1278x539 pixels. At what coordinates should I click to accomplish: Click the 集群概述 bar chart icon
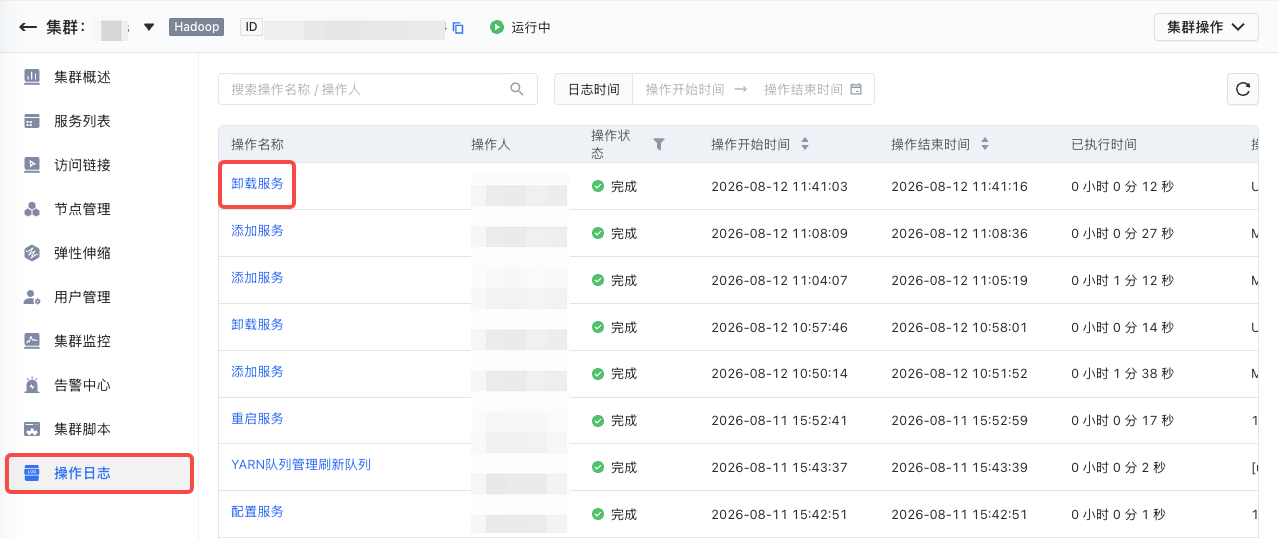(x=32, y=77)
